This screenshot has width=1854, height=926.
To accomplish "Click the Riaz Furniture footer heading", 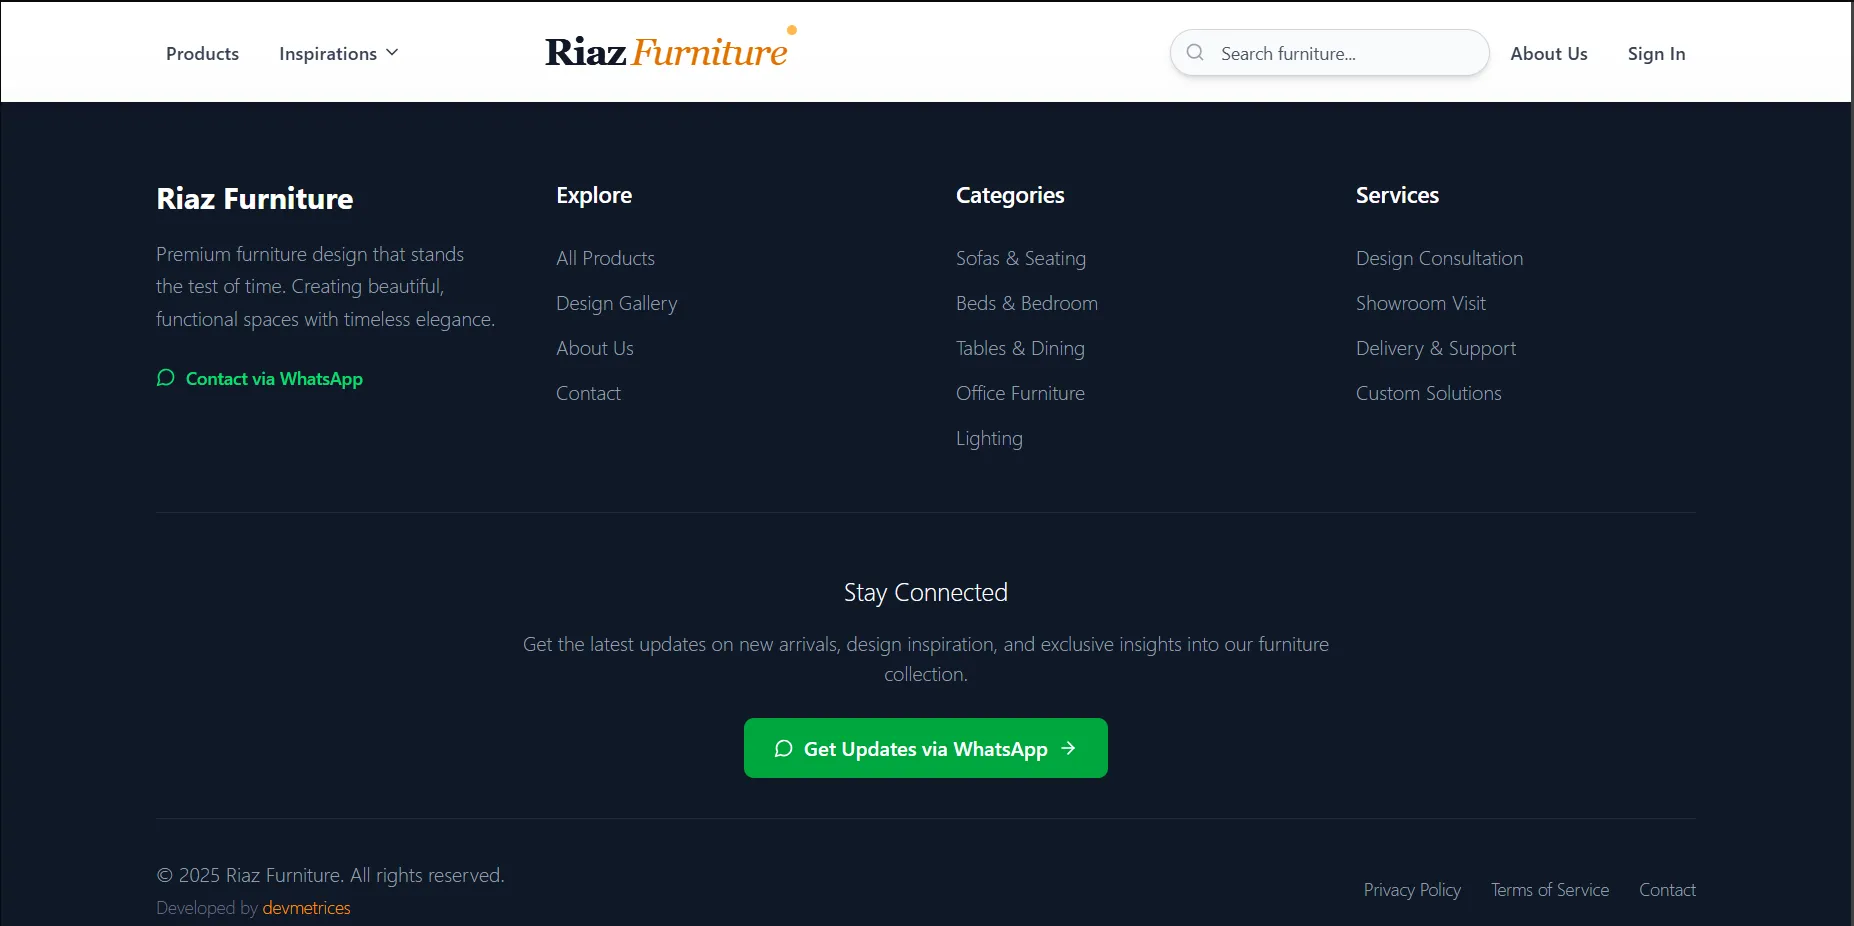I will coord(255,199).
